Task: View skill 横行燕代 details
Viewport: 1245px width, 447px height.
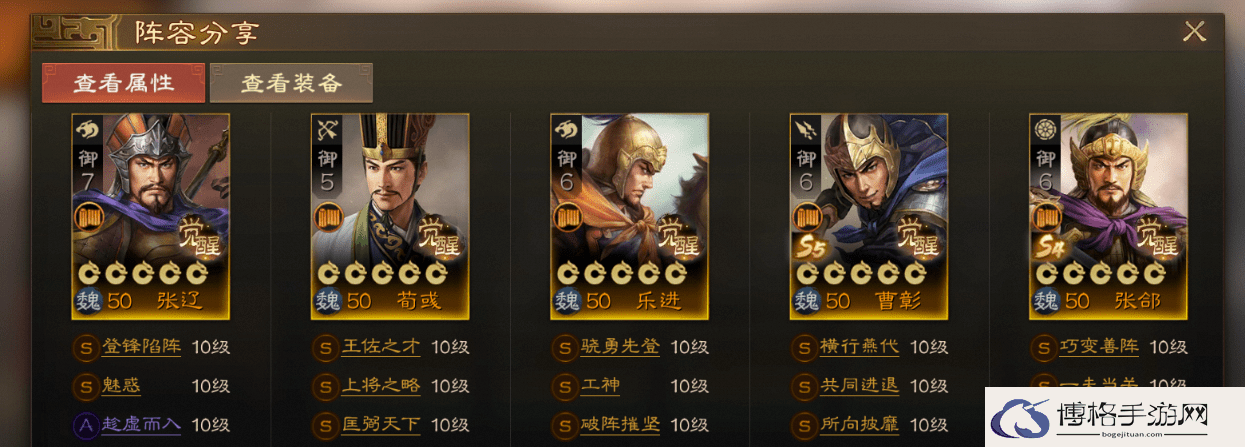Action: pos(859,347)
